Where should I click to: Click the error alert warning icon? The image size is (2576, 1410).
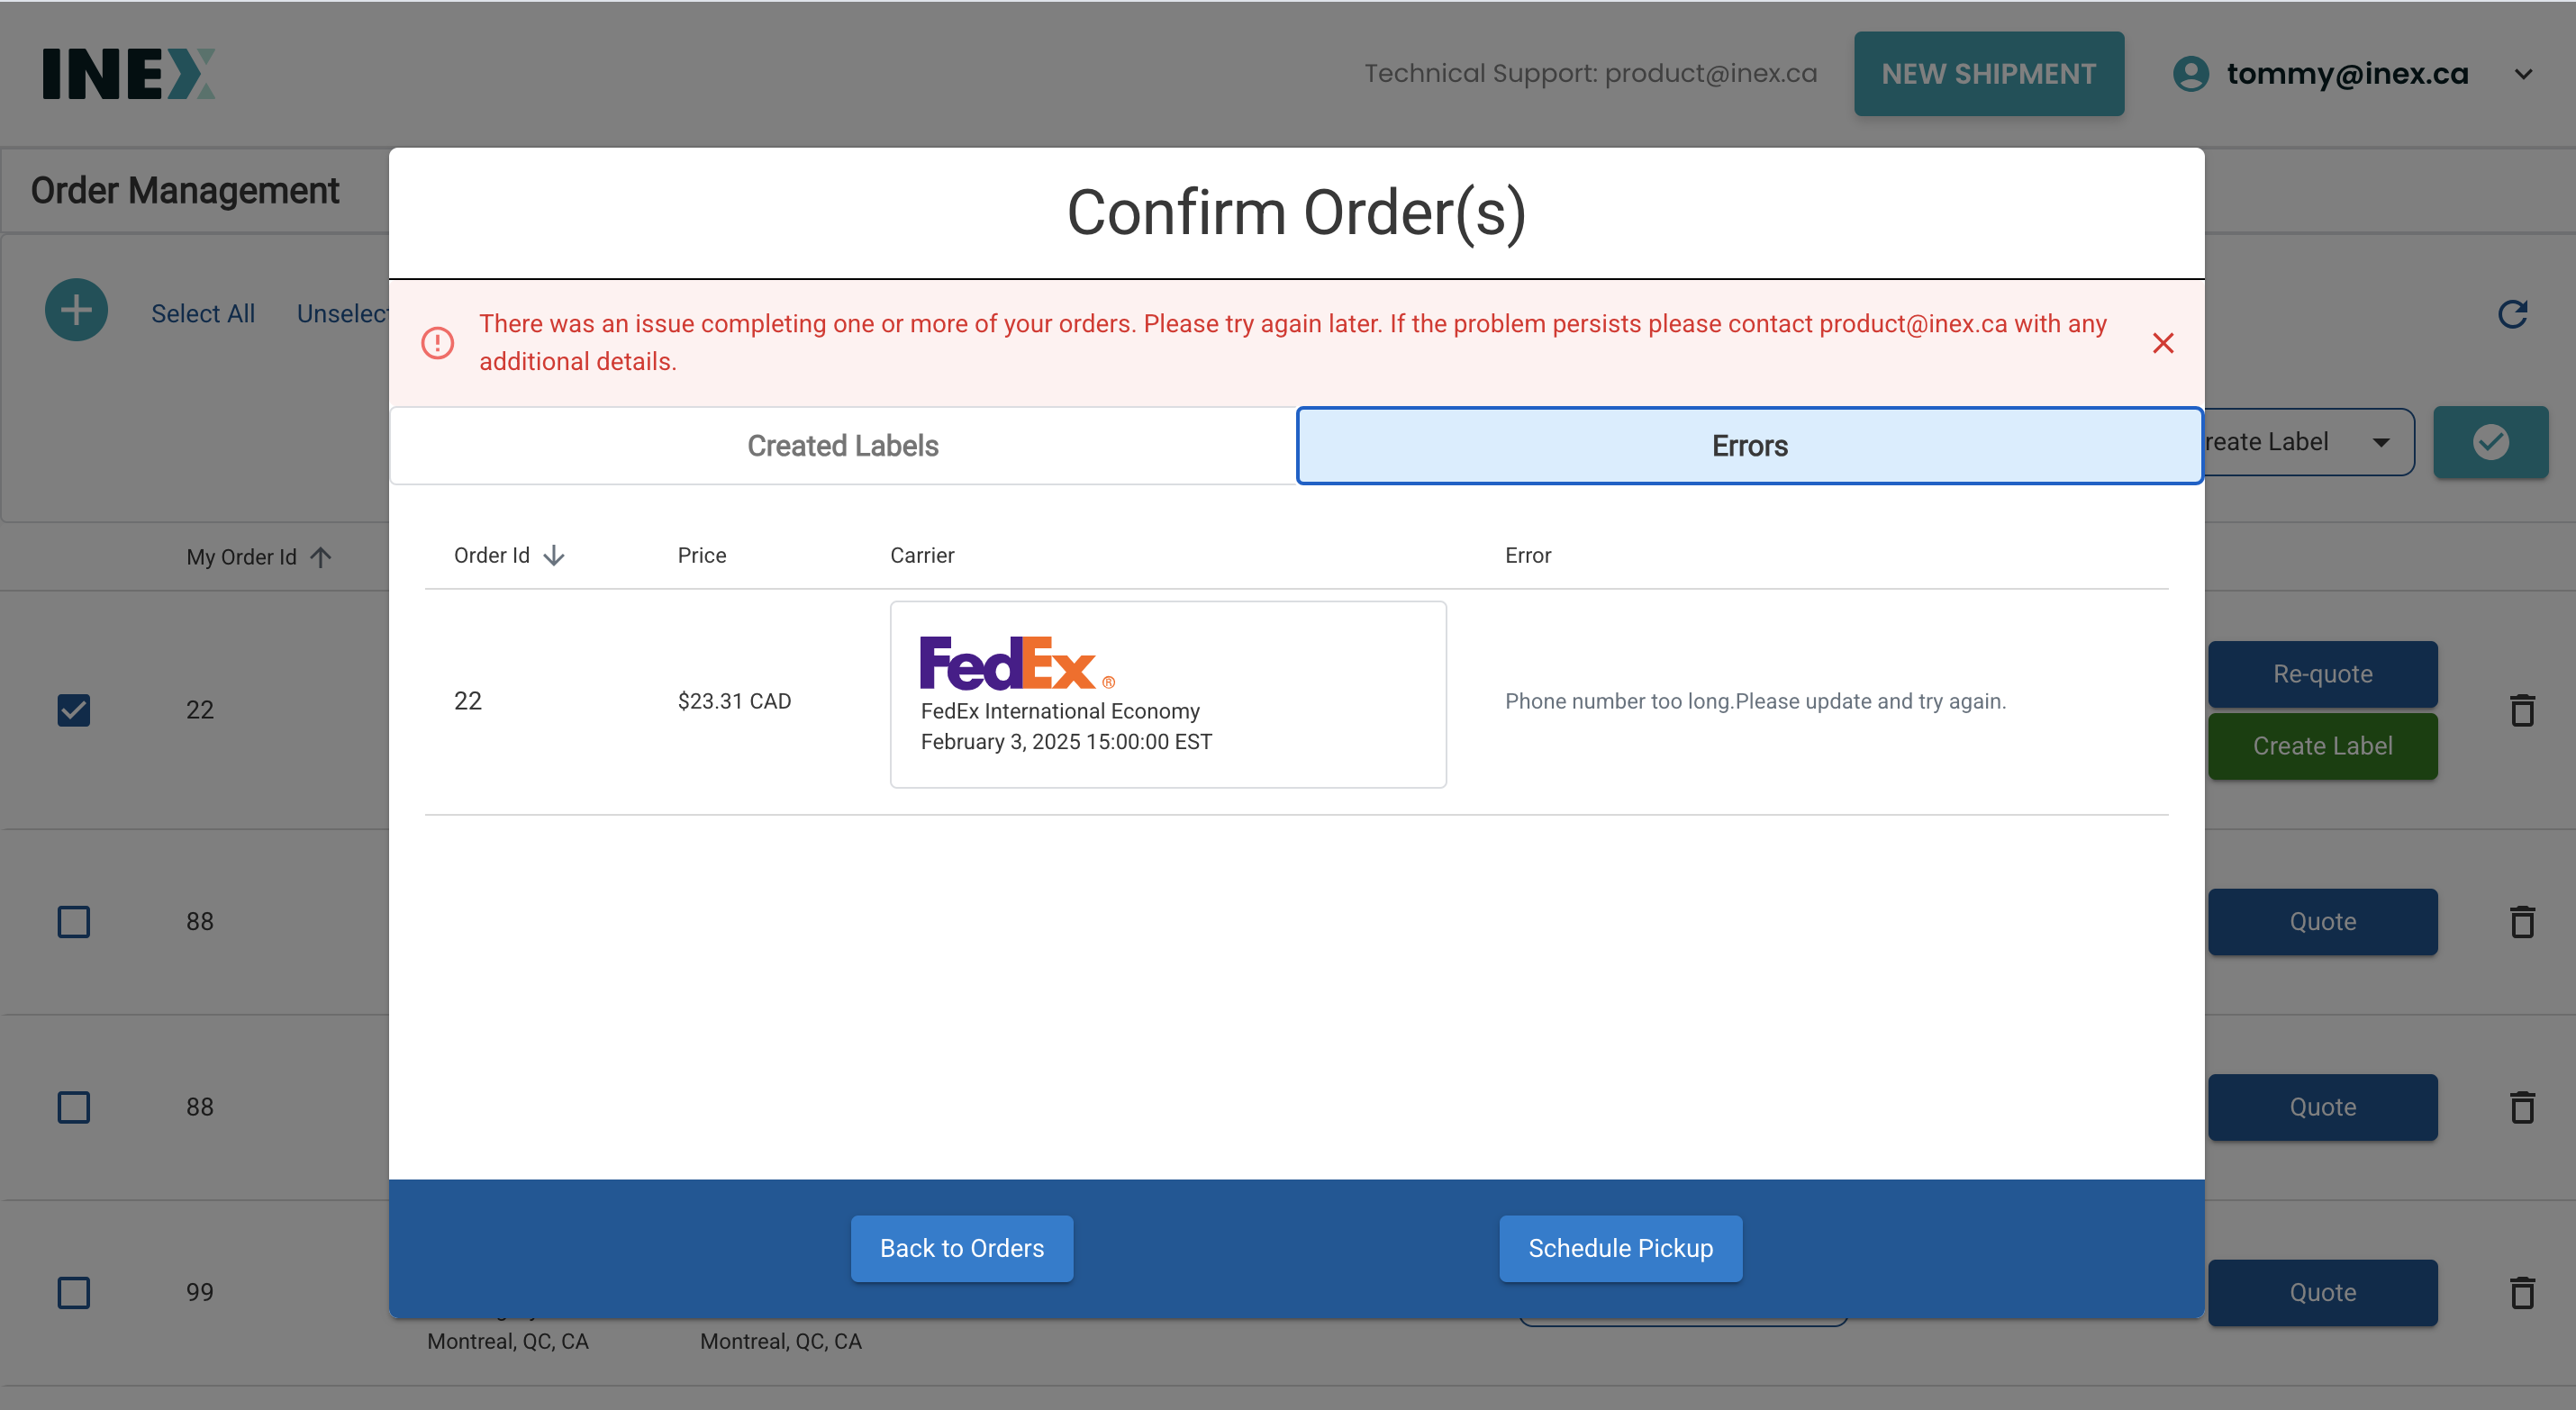(x=437, y=343)
